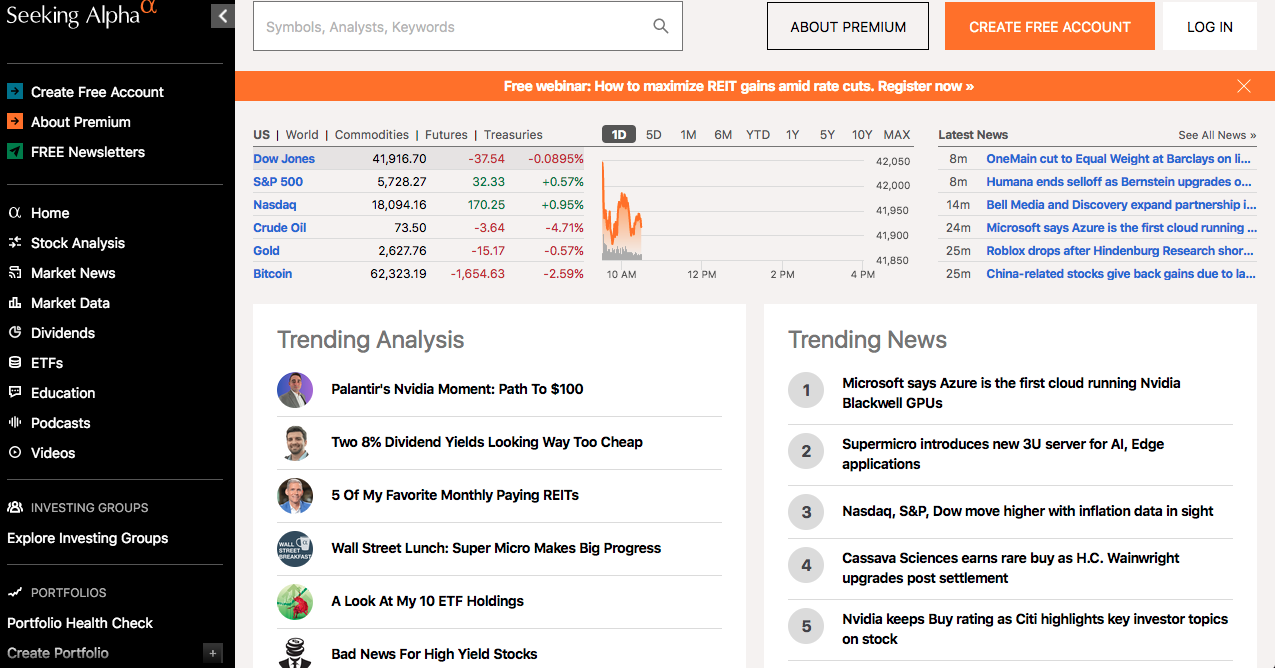Select the US markets tab
The height and width of the screenshot is (668, 1275).
[262, 135]
